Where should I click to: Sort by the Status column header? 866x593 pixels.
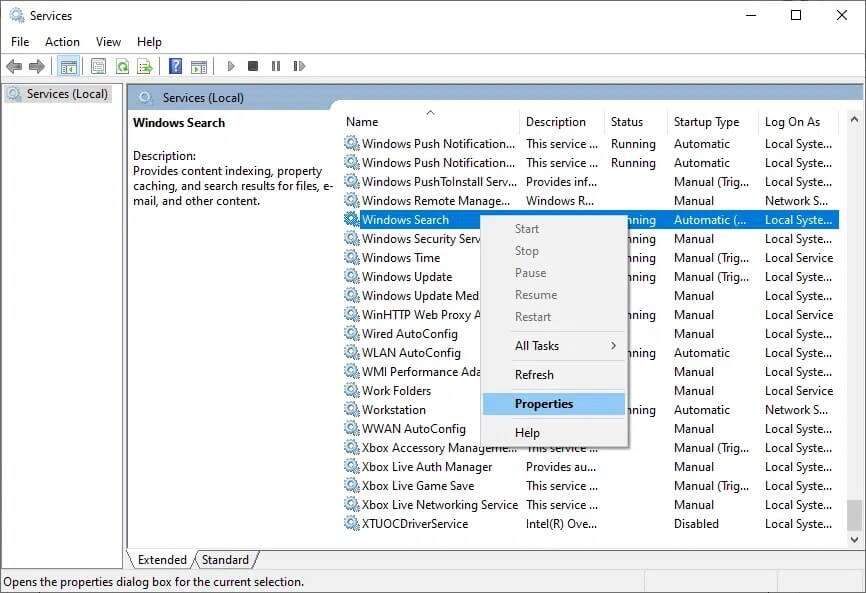point(636,122)
